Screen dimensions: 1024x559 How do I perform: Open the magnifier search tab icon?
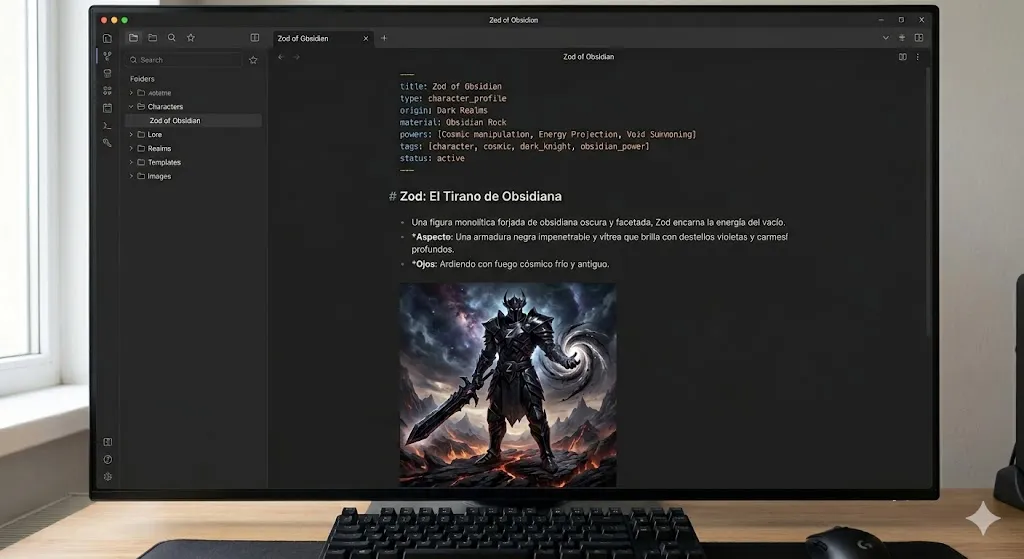172,38
